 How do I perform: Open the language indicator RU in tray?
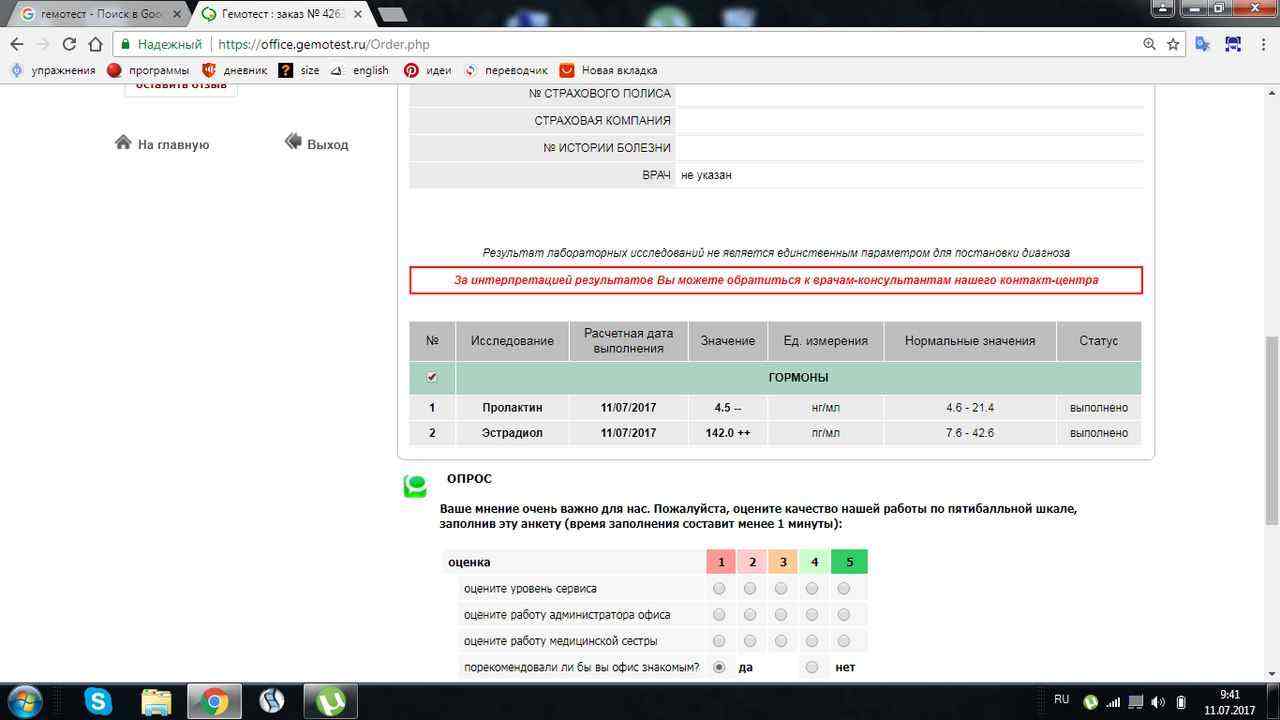click(1061, 700)
